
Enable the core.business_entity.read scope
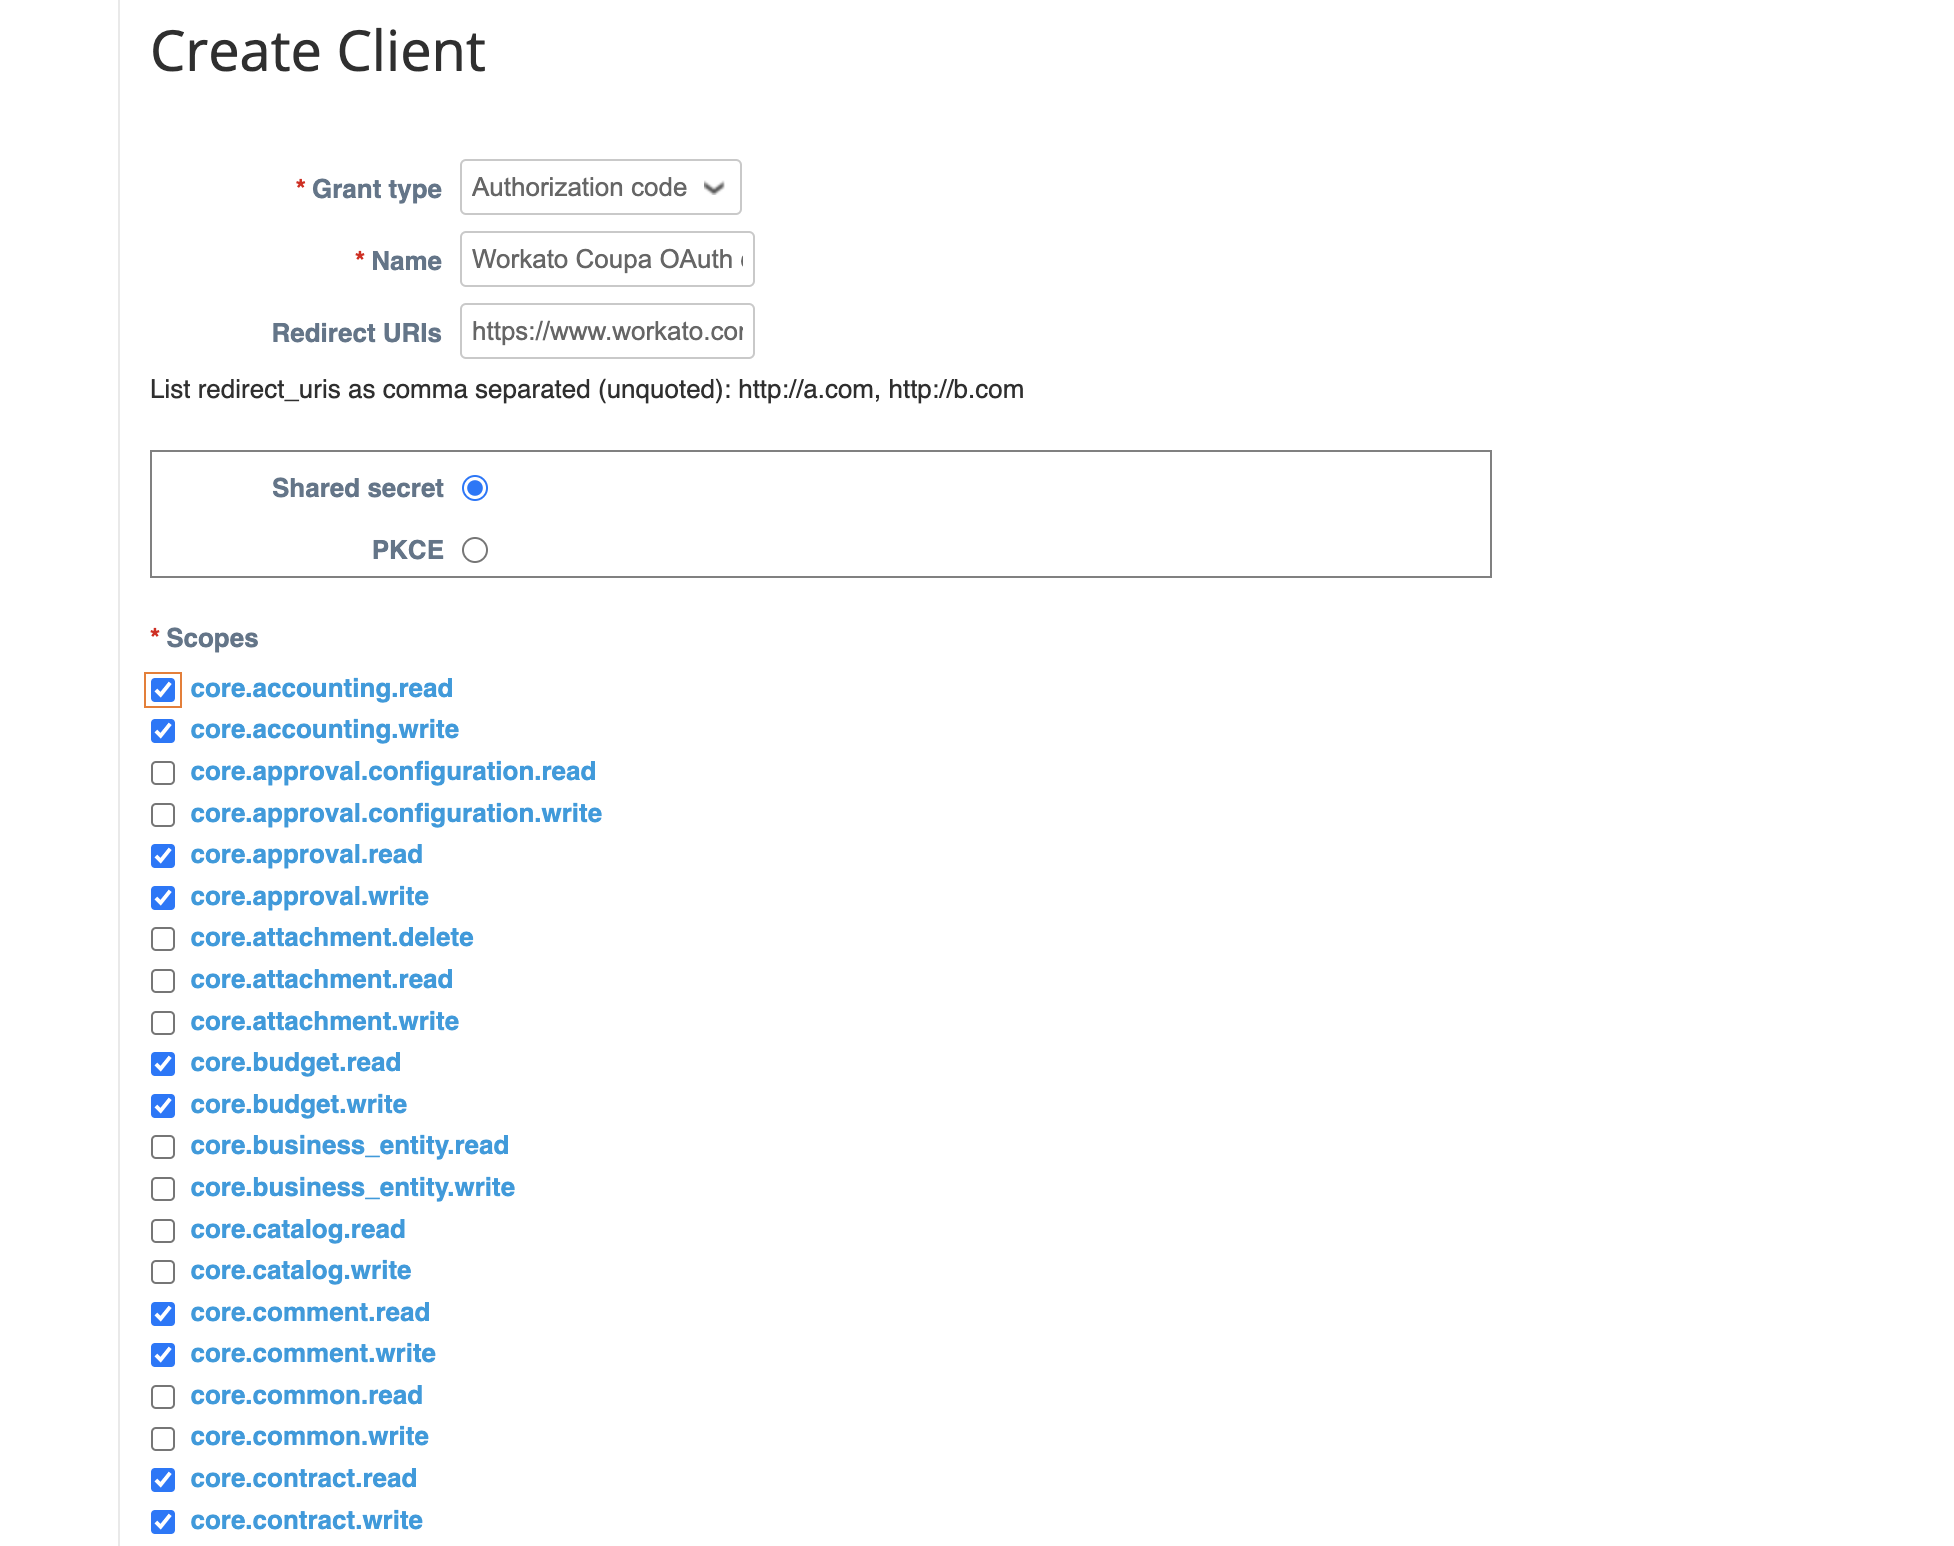[x=163, y=1147]
